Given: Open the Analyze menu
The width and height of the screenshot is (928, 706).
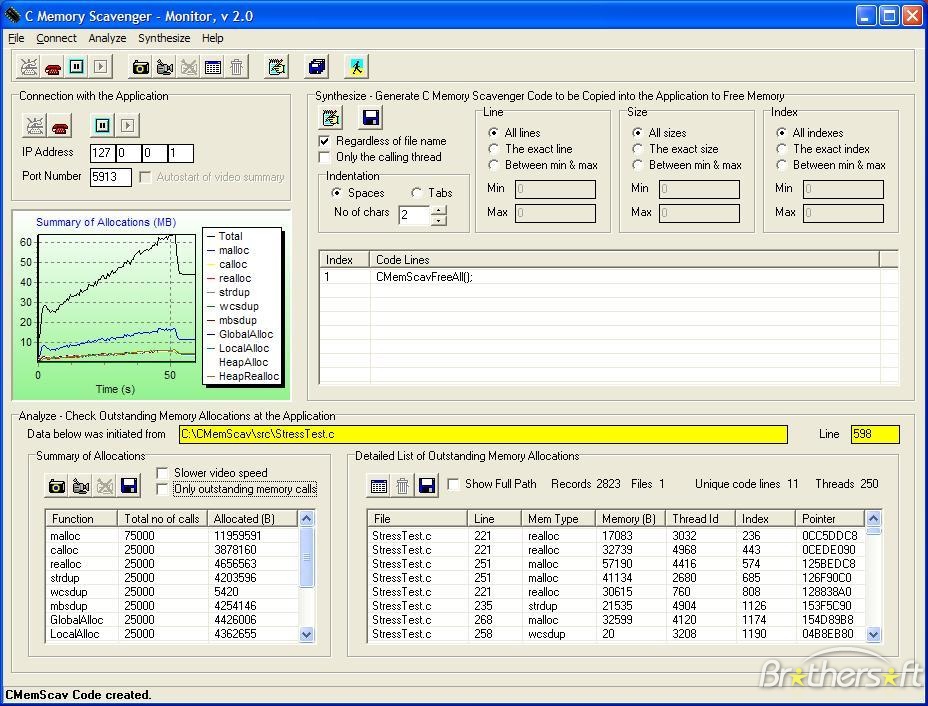Looking at the screenshot, I should [x=107, y=38].
